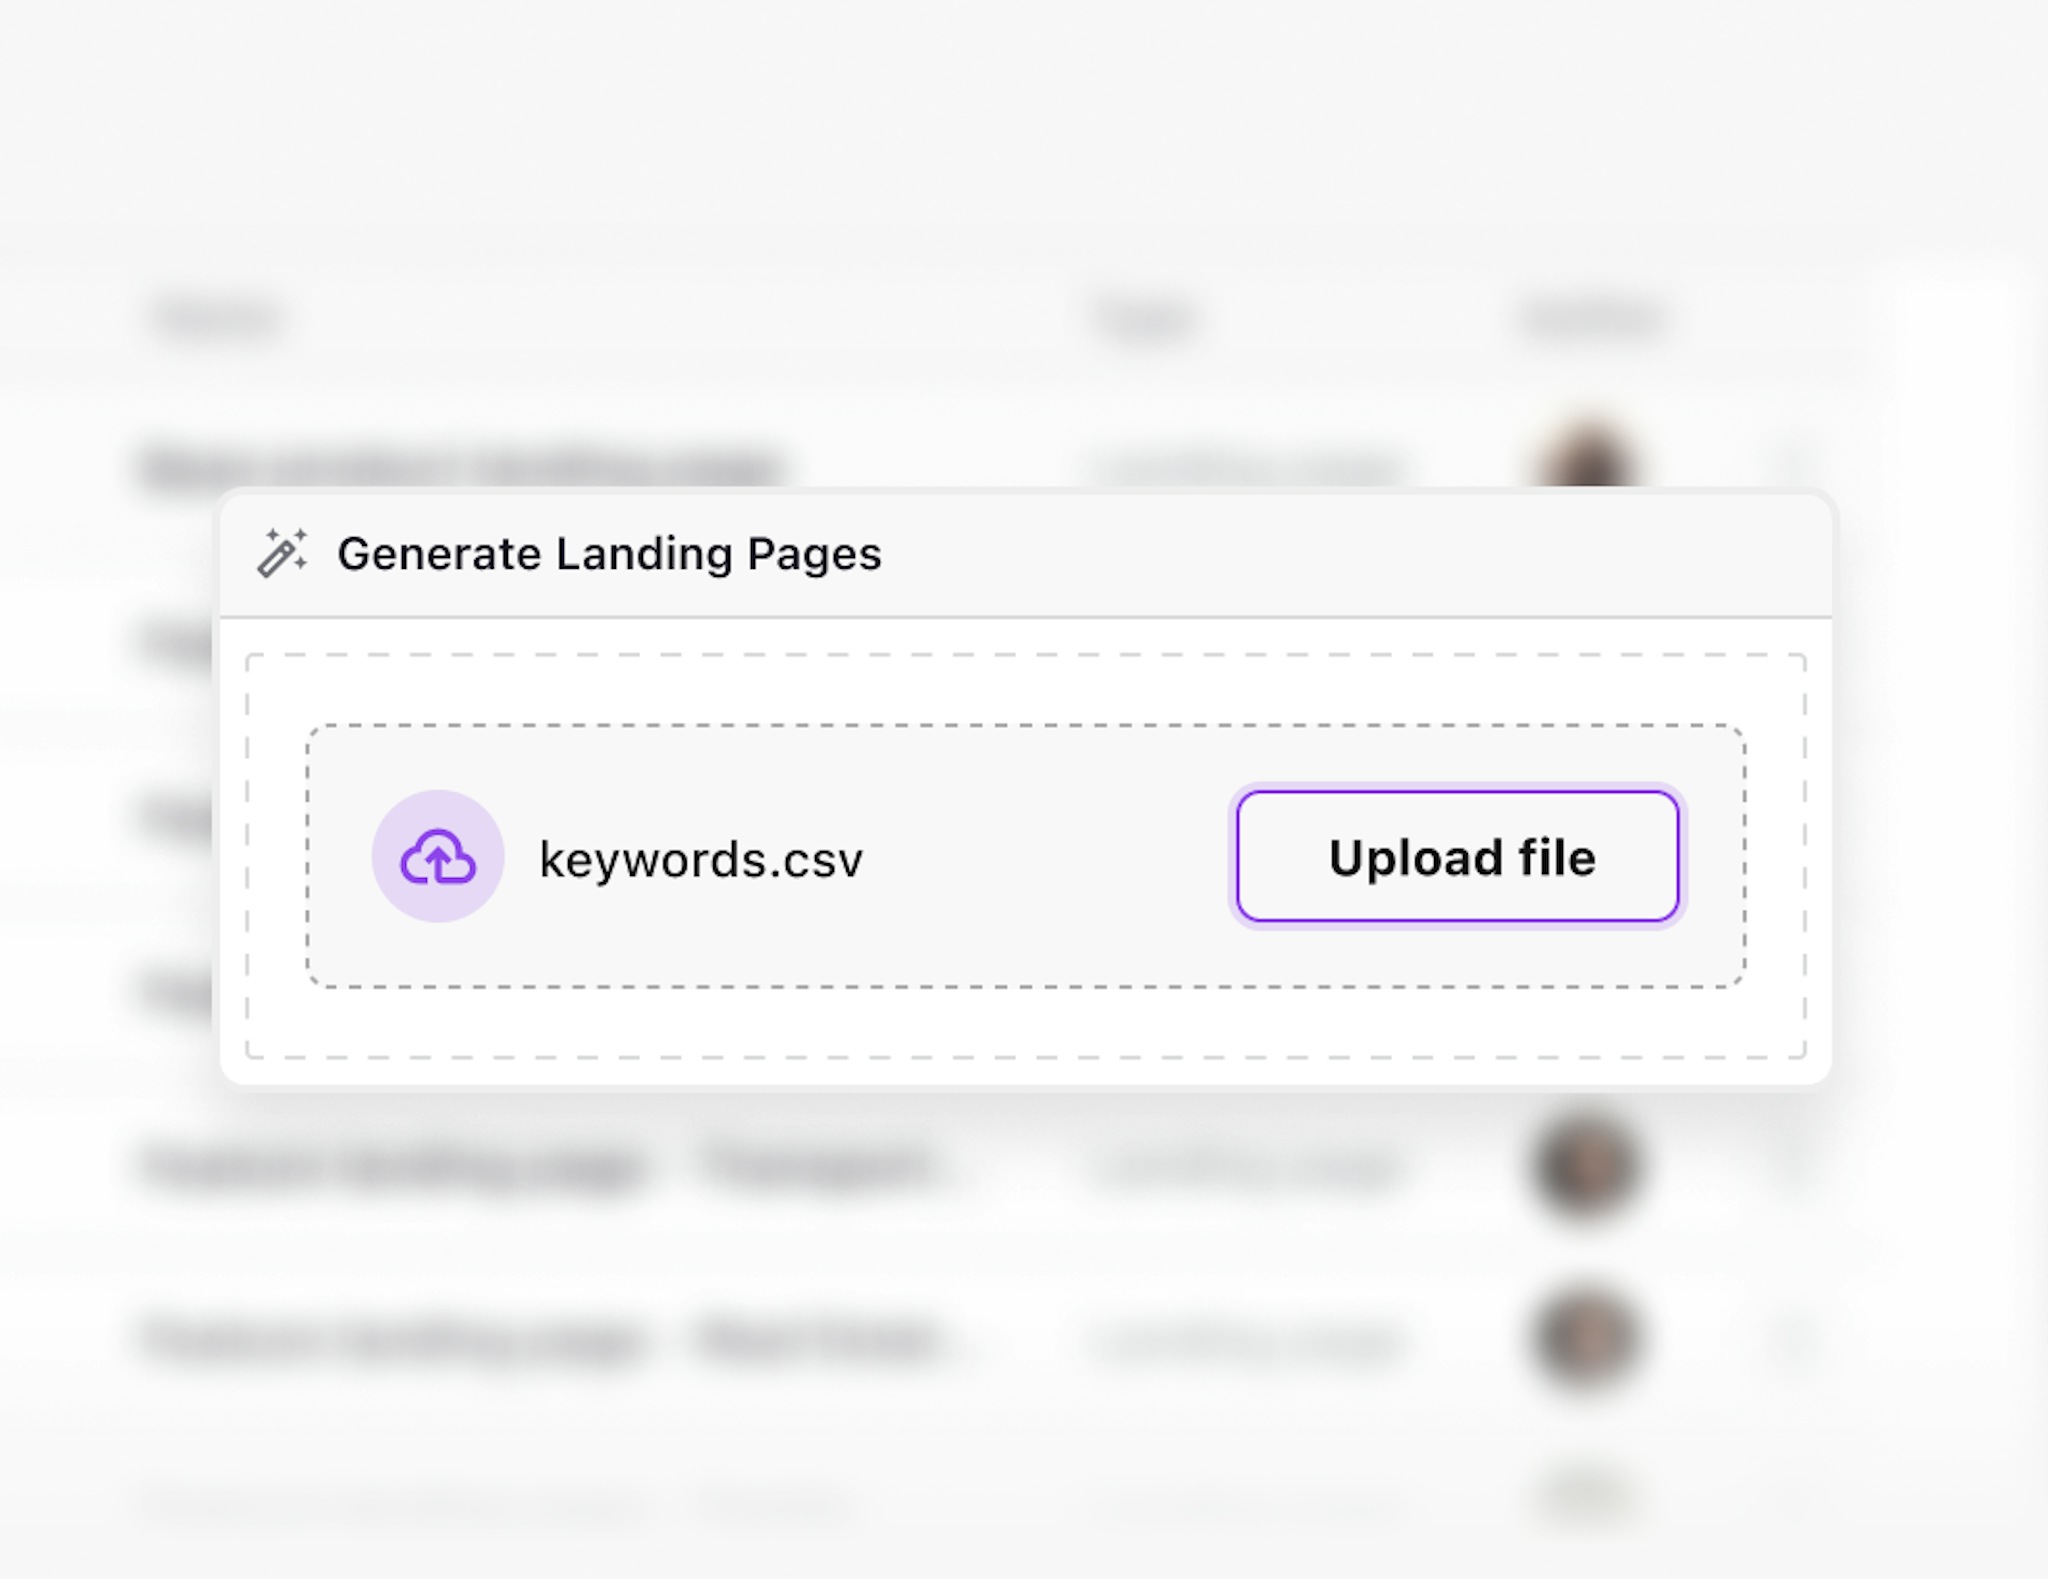Click the purple cloud upload icon
Image resolution: width=2048 pixels, height=1579 pixels.
click(x=438, y=857)
